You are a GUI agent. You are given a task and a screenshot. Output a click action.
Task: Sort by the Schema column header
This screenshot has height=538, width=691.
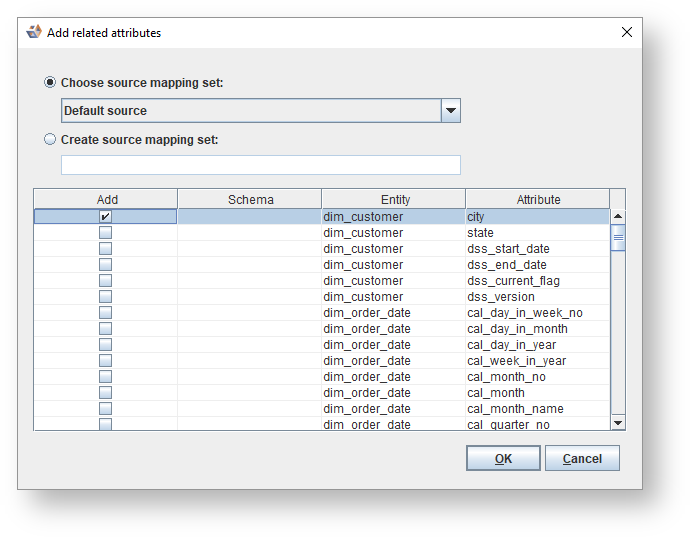pos(250,199)
